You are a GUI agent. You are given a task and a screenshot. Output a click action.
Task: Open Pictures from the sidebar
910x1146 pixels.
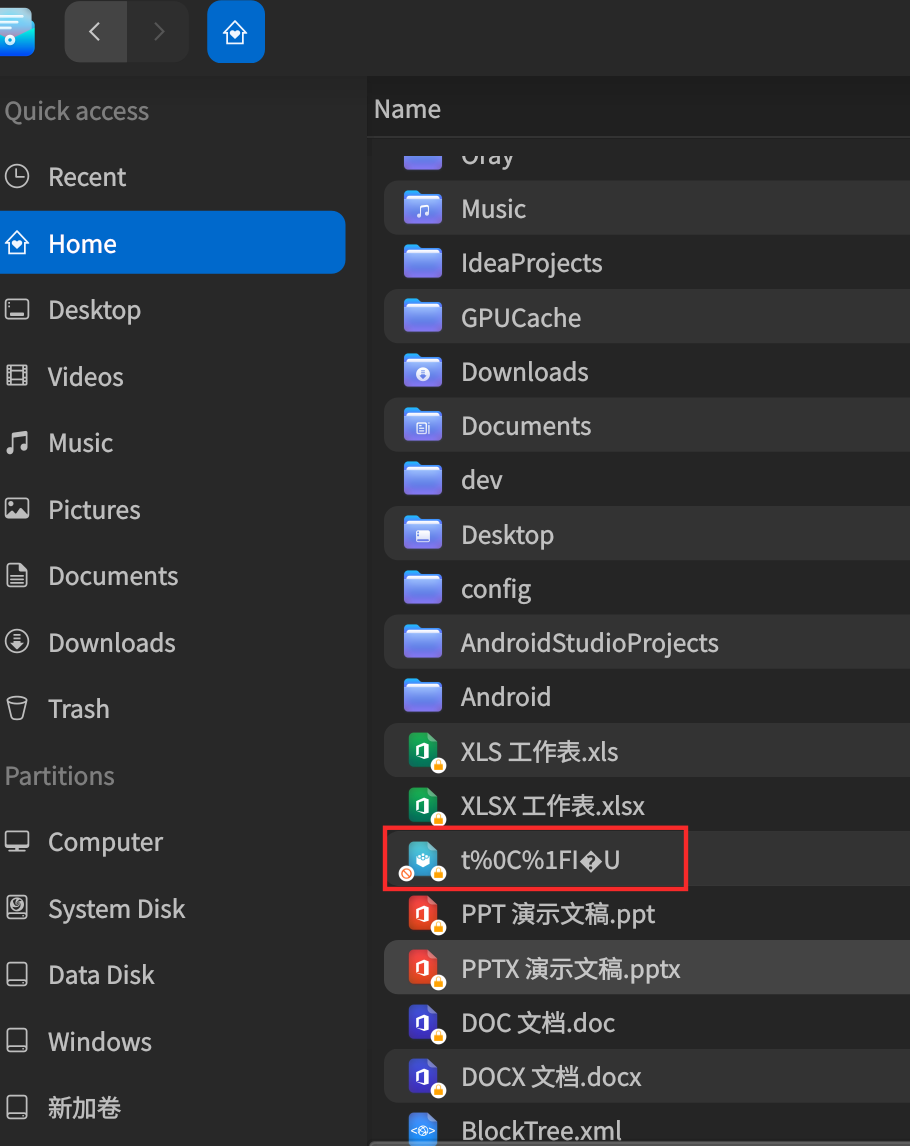click(172, 509)
